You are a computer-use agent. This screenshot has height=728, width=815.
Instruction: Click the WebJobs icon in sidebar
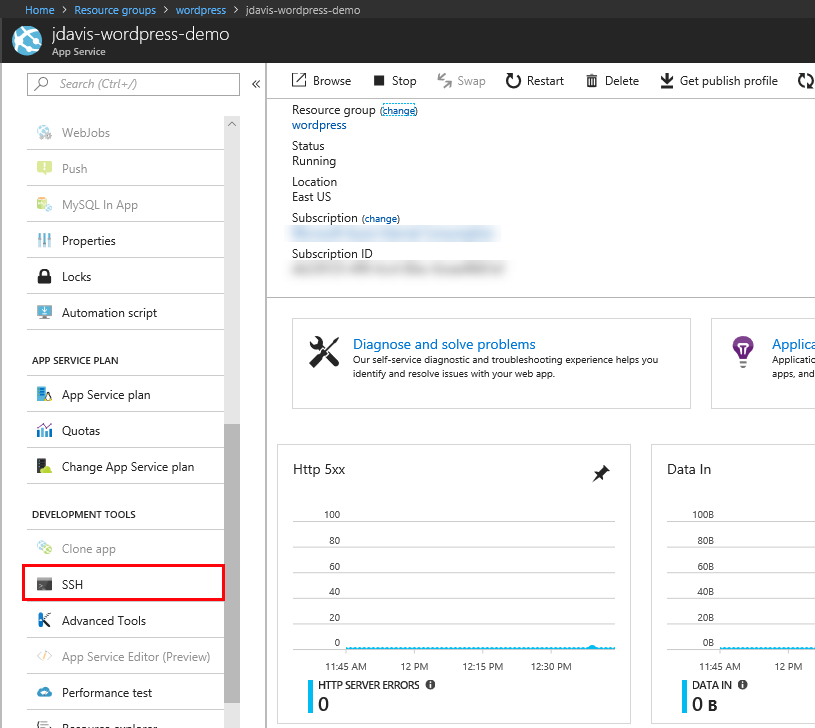44,132
